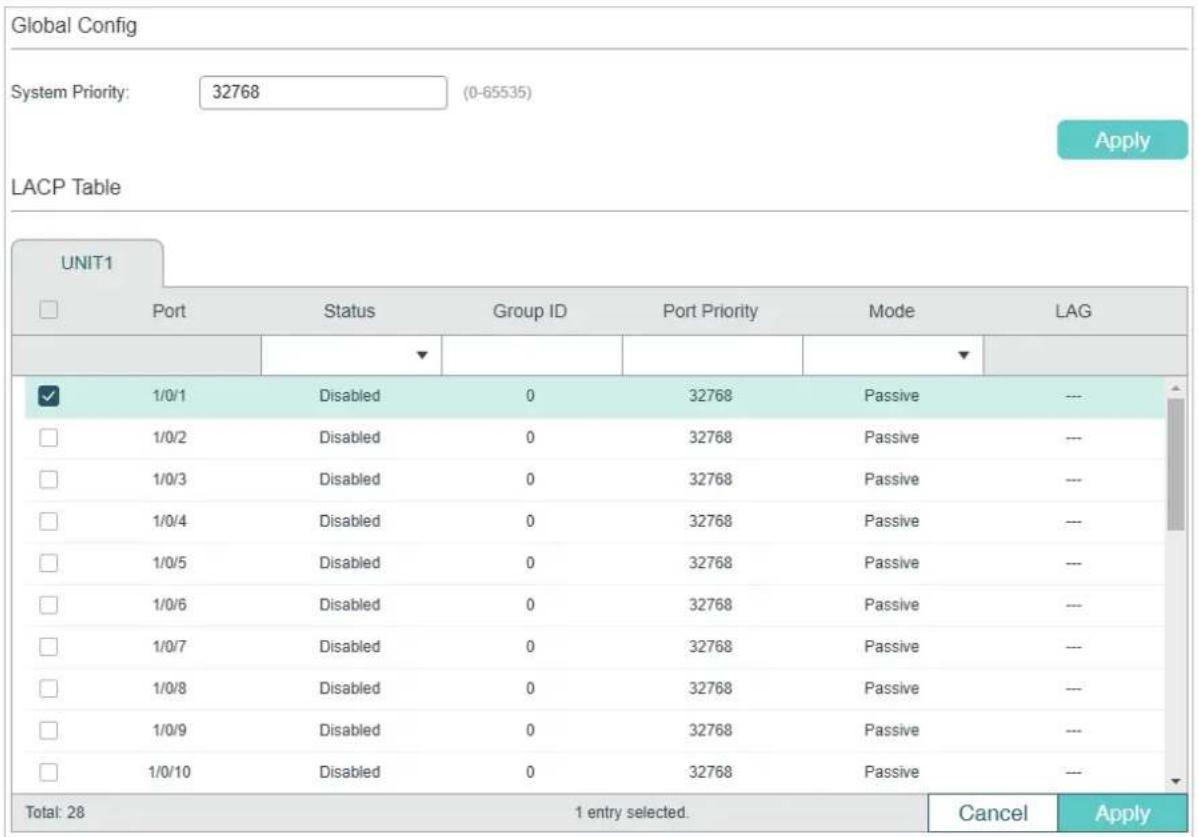The image size is (1198, 837).
Task: Click Disabled status of port 1/0/9
Action: 349,730
